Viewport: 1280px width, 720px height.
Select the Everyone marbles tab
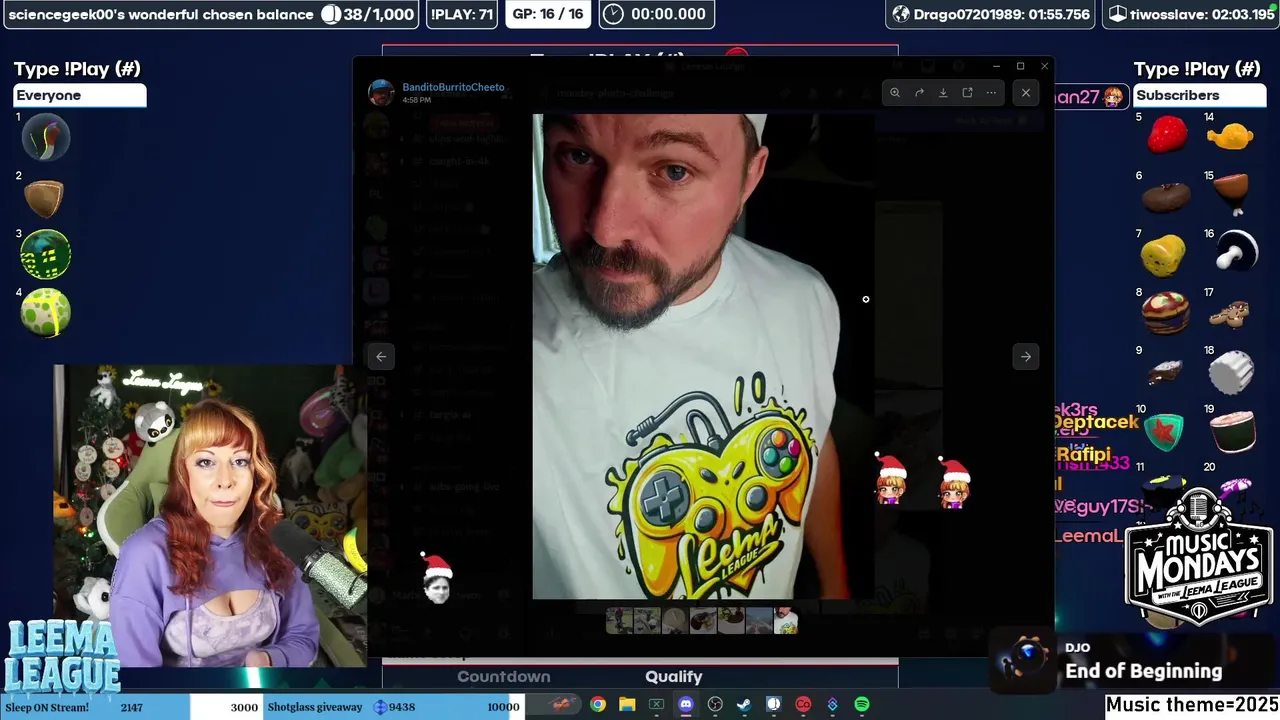(x=80, y=96)
